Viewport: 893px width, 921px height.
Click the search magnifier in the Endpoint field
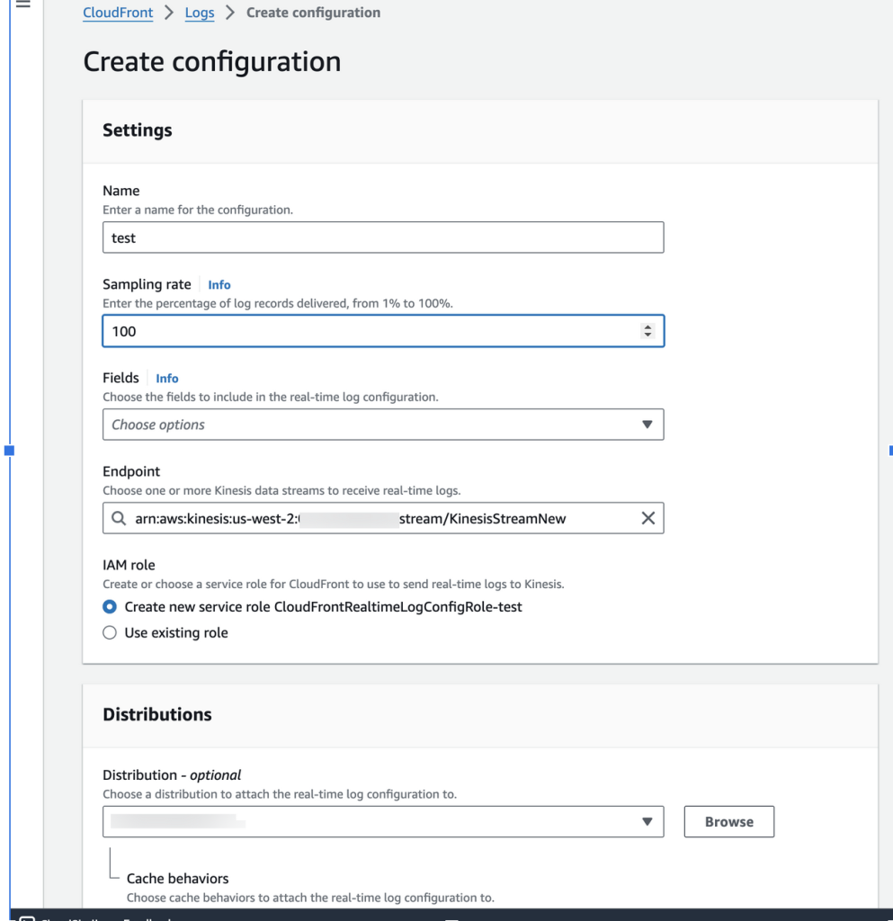117,518
